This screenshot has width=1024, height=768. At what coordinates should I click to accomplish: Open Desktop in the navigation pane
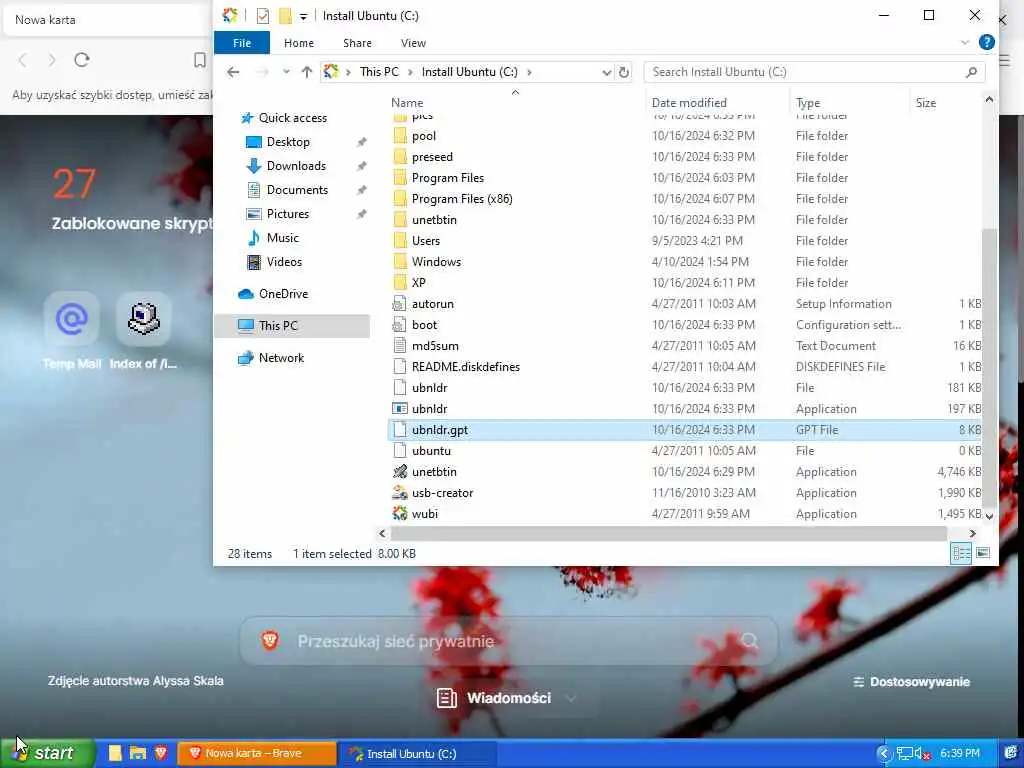click(x=287, y=142)
